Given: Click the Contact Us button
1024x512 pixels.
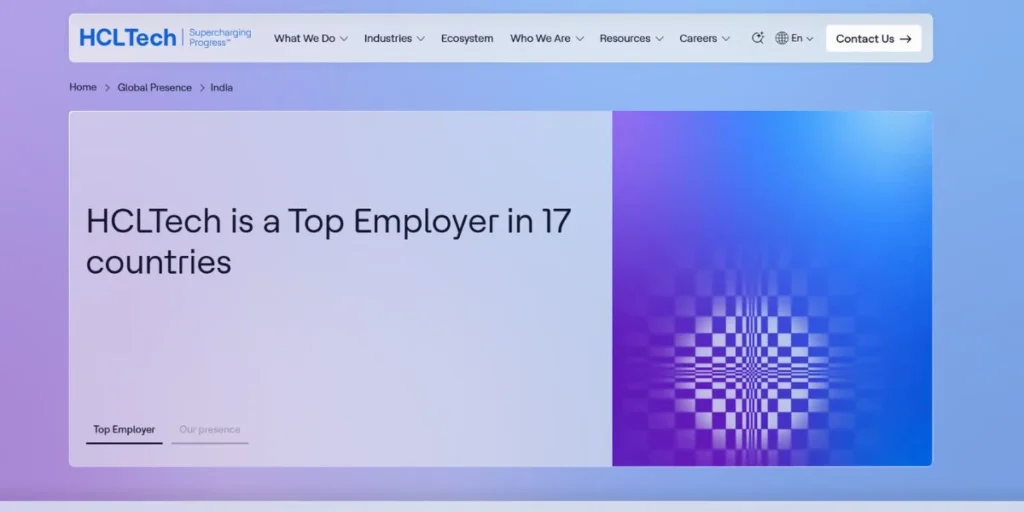Looking at the screenshot, I should [x=873, y=39].
